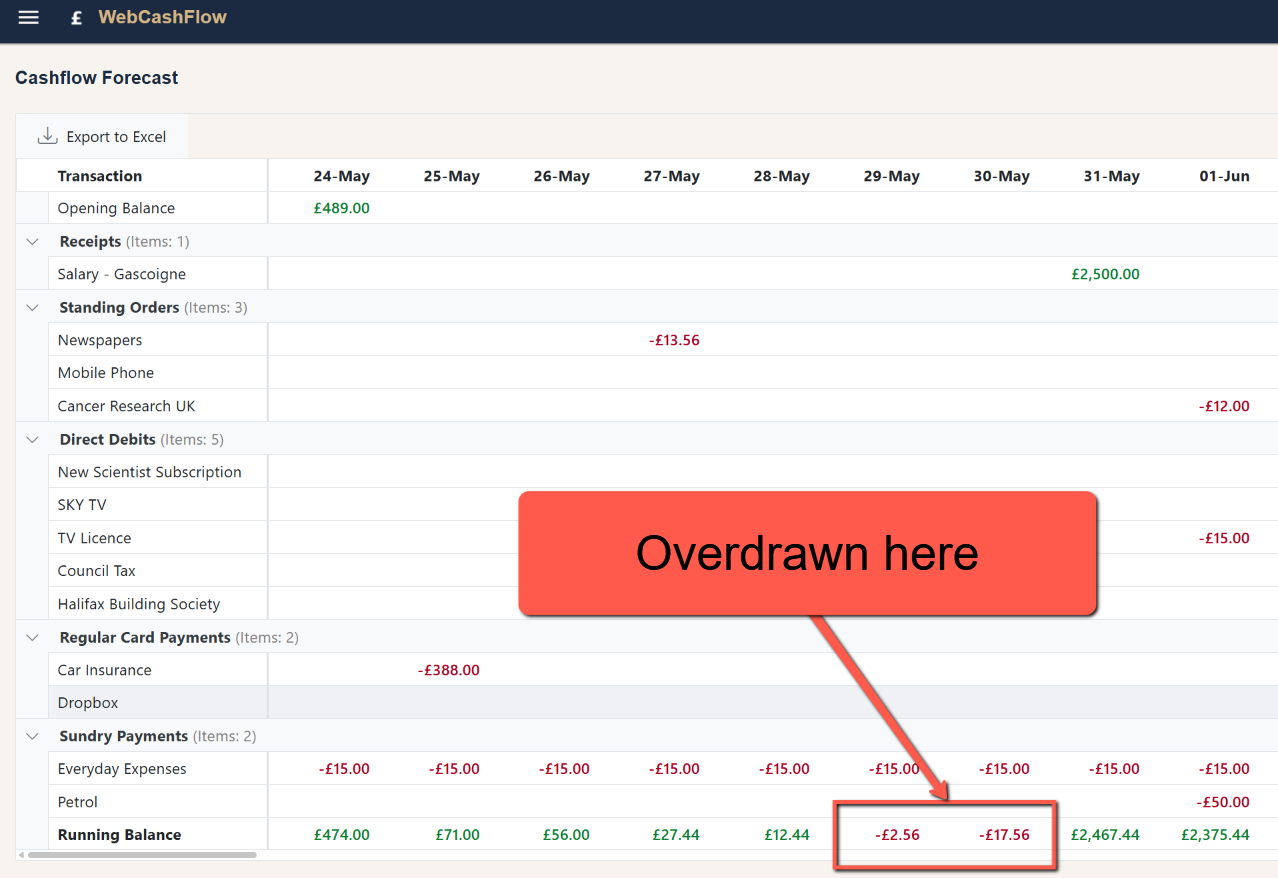
Task: Select the 24-May column header
Action: click(341, 176)
